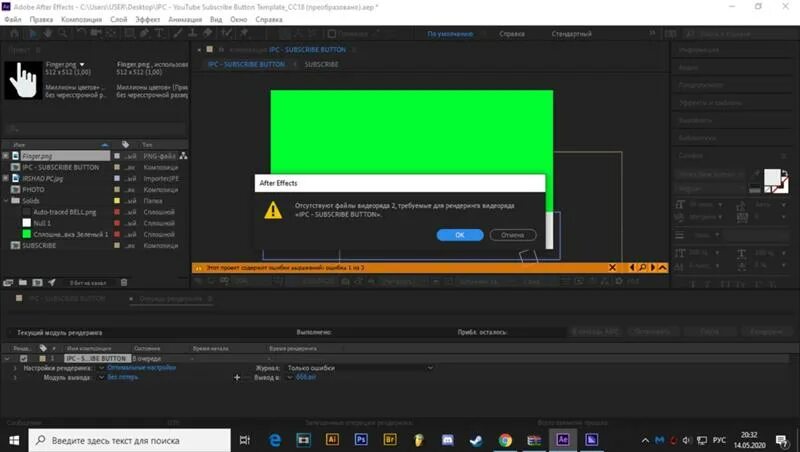Screen dimensions: 800x452
Task: Open Adobe Bridge from taskbar
Action: 390,440
